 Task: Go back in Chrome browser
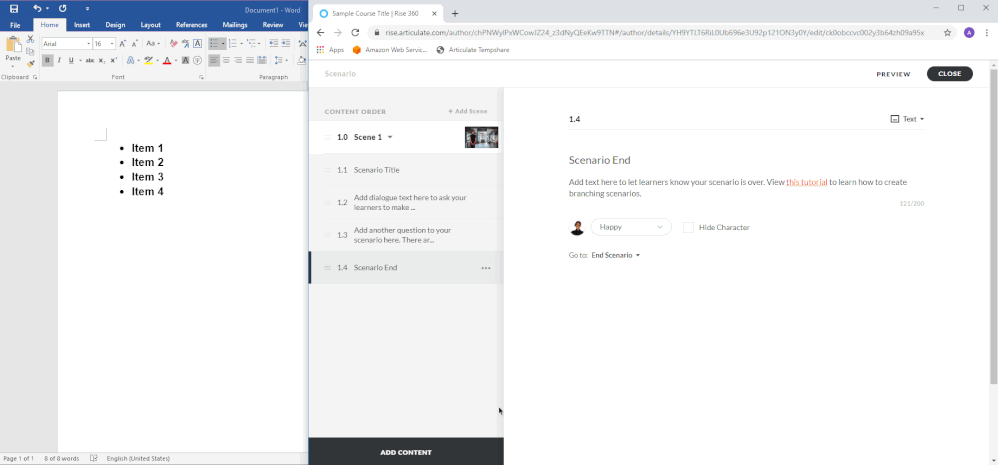point(320,32)
